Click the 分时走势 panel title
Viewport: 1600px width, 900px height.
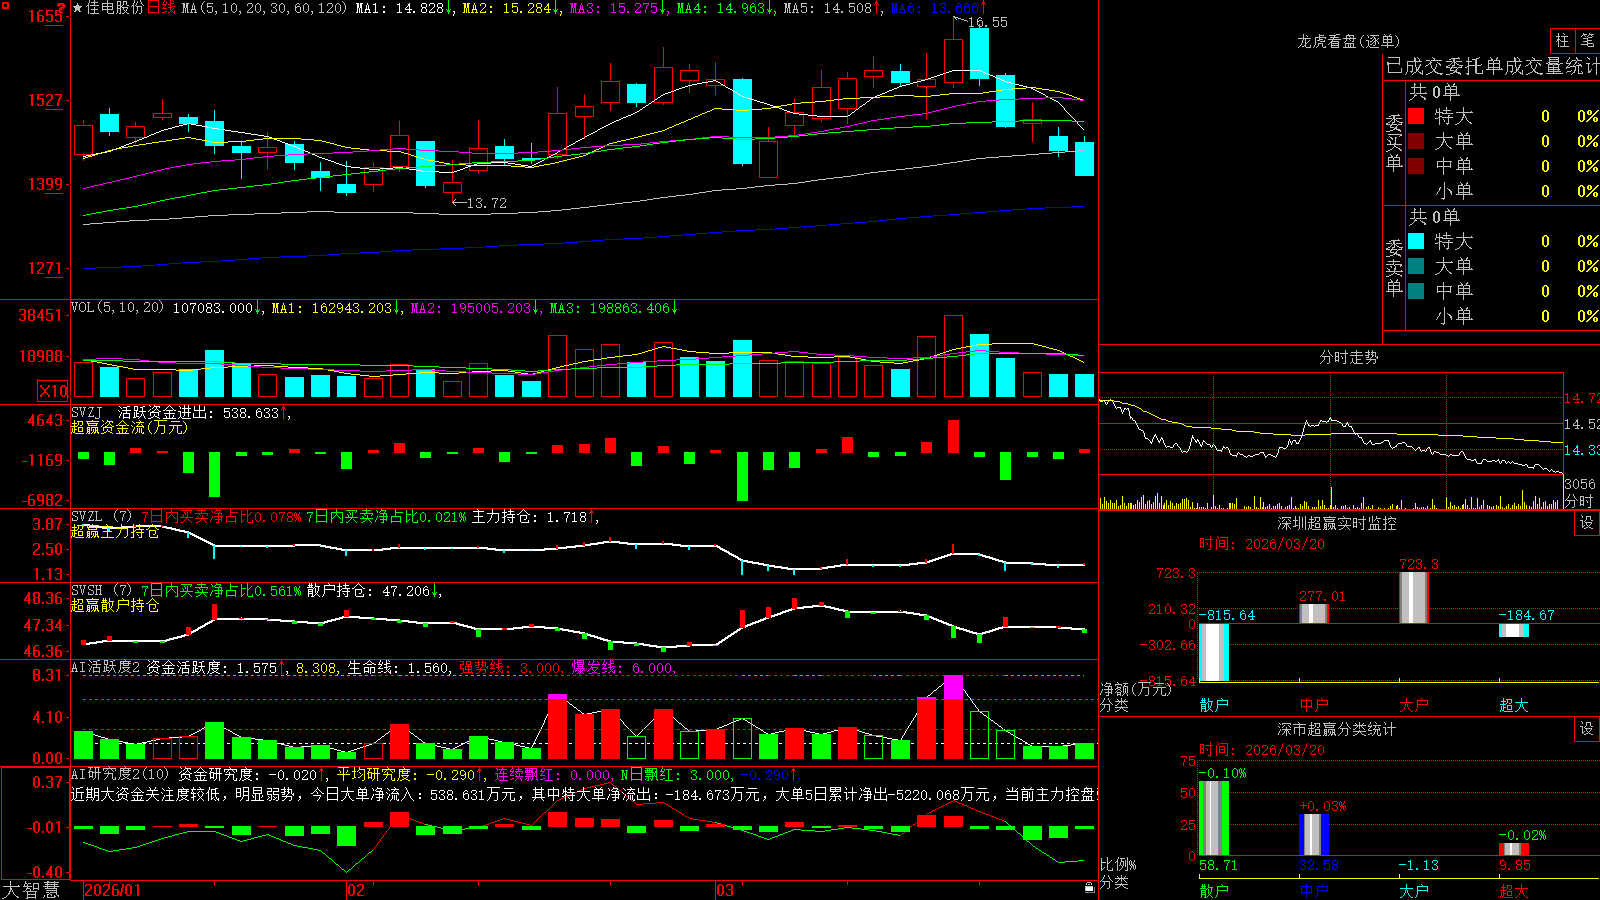click(x=1348, y=357)
